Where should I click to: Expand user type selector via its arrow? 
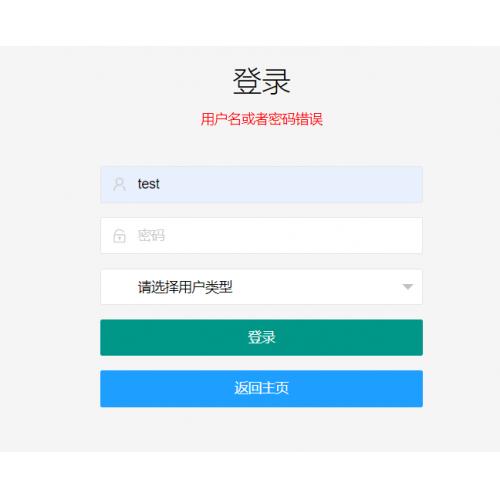point(408,287)
